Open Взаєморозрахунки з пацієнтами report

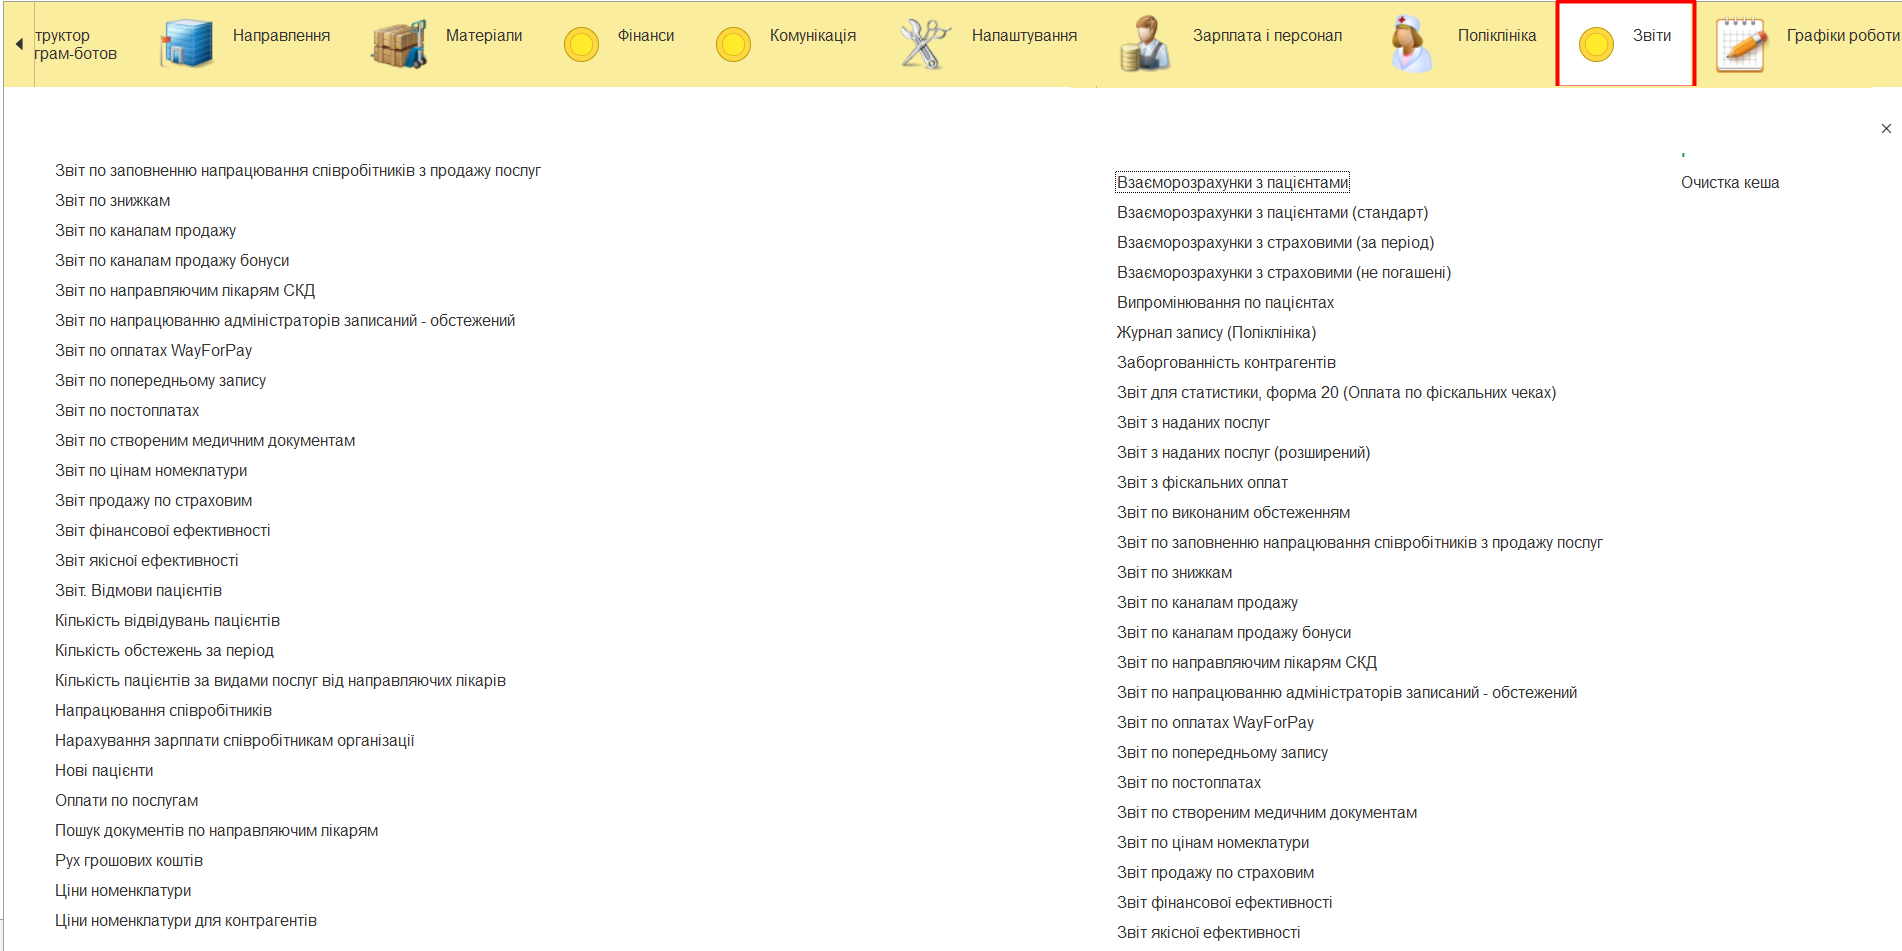[1232, 183]
